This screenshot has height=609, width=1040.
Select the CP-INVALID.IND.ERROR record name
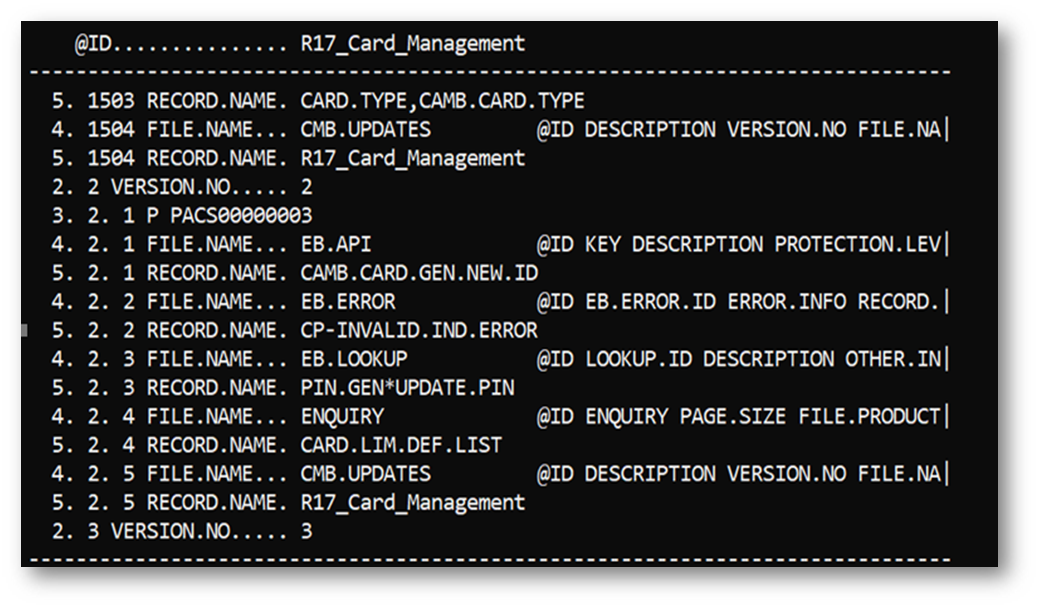pyautogui.click(x=419, y=330)
